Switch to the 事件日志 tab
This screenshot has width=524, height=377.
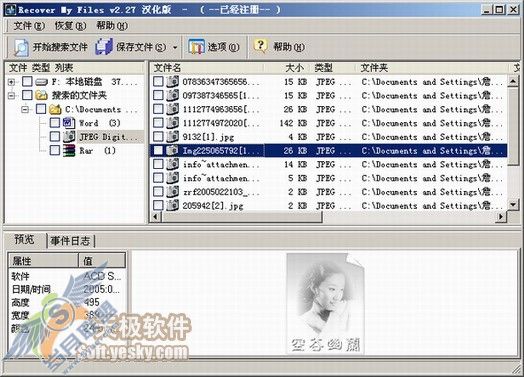(71, 241)
